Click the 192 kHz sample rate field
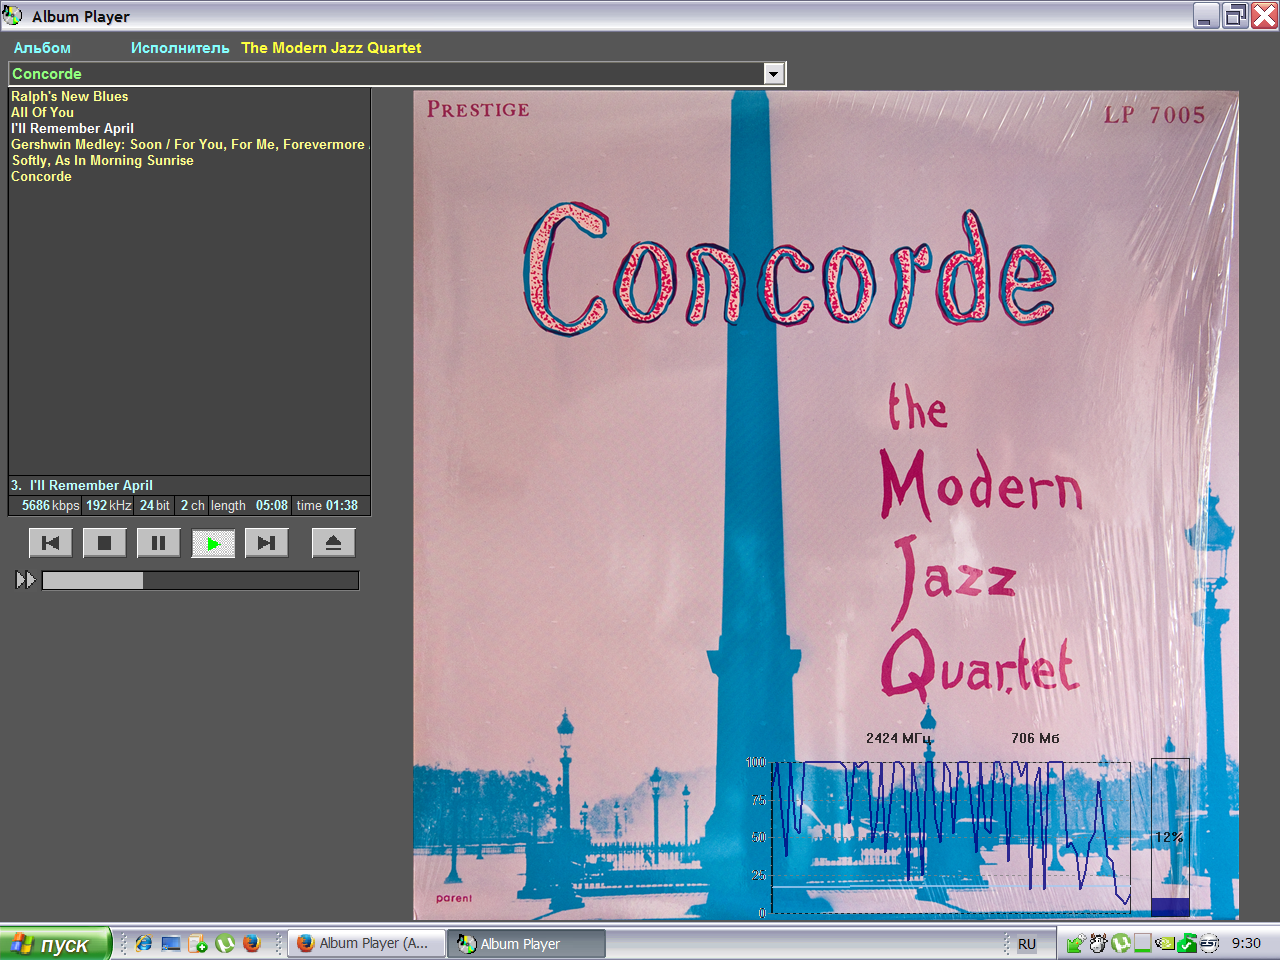 (x=108, y=506)
